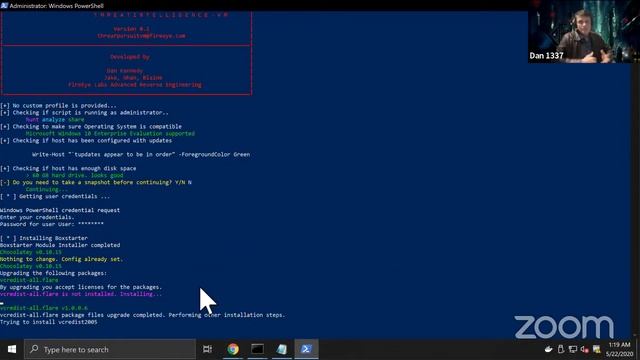The image size is (640, 360).
Task: Click the 'Do you need to take a snapshot' prompt
Action: [96, 182]
